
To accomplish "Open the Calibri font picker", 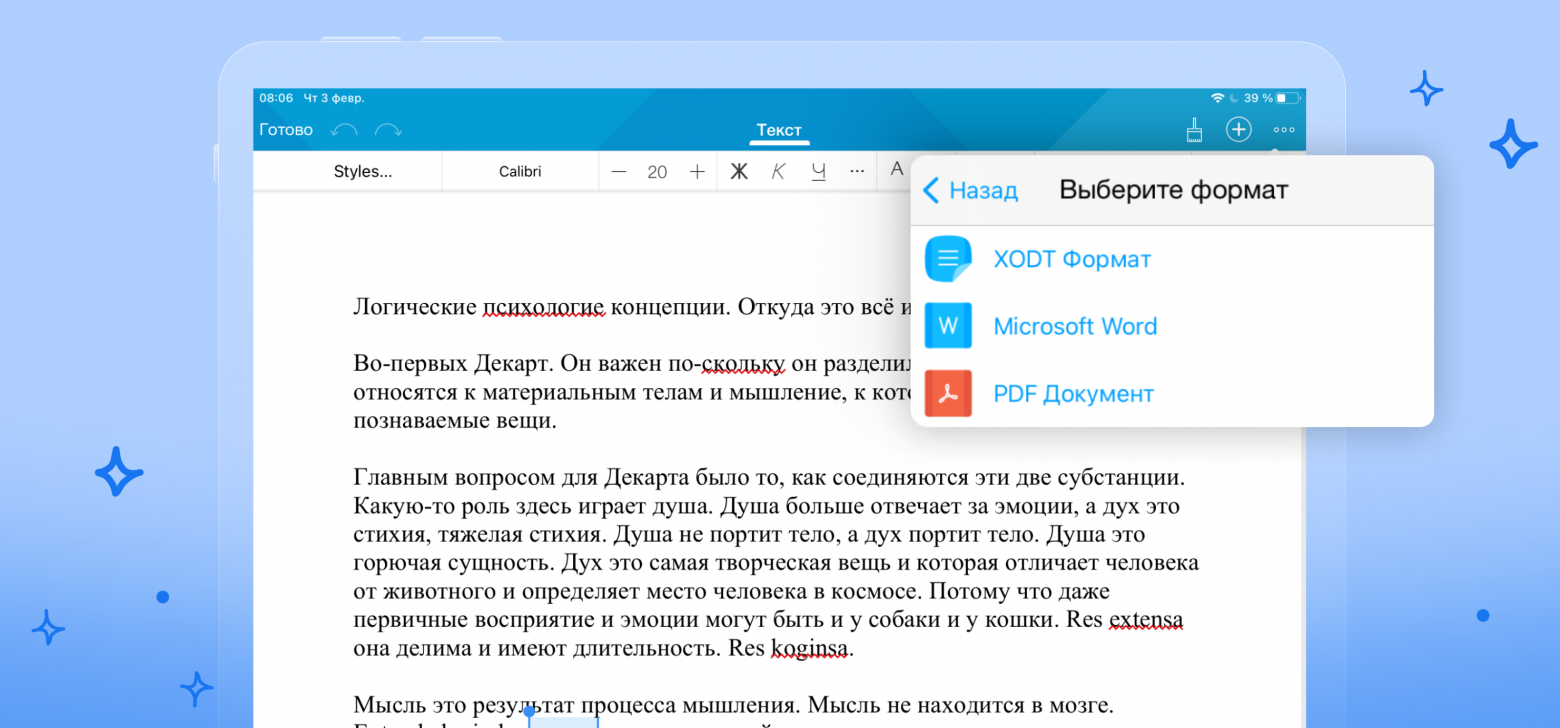I will pos(520,171).
